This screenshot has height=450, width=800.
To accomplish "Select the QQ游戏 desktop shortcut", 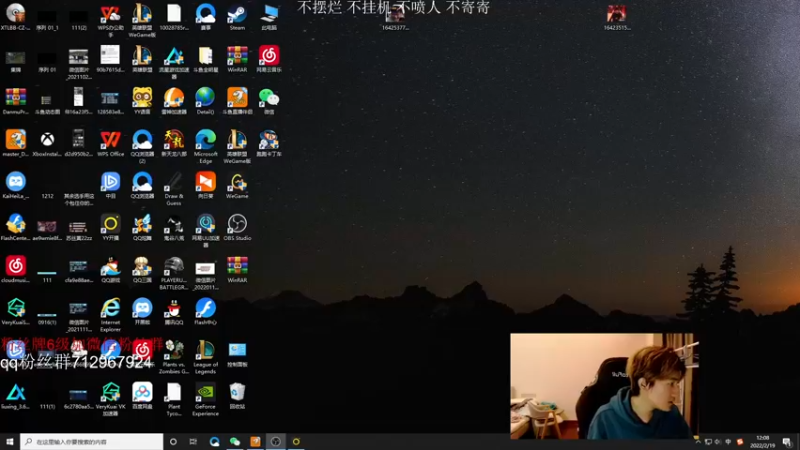I will click(x=110, y=269).
